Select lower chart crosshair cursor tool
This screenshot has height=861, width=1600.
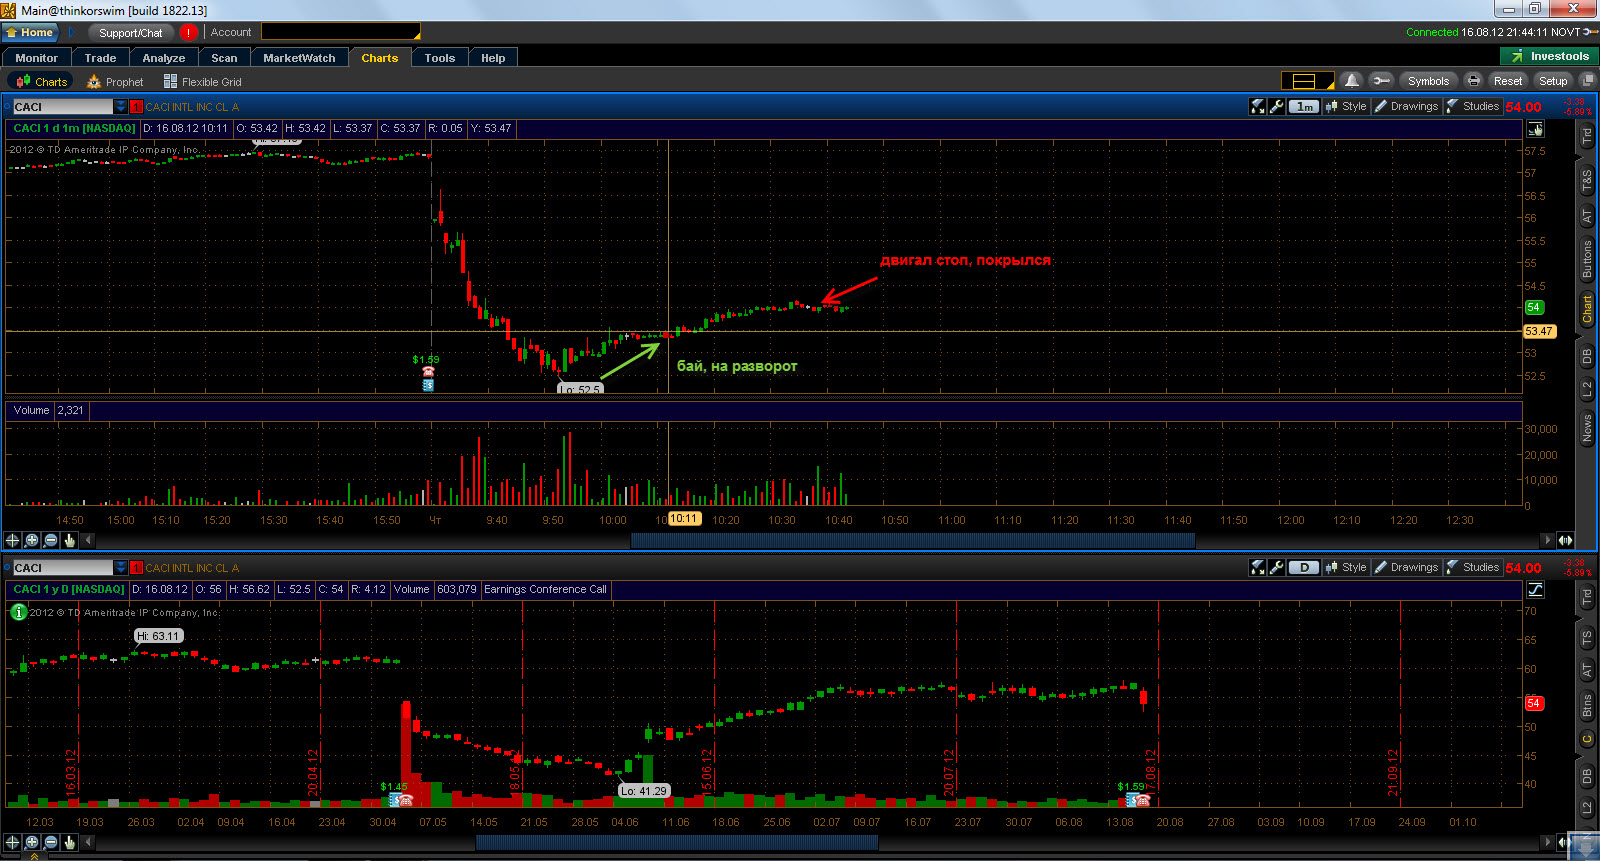[x=13, y=842]
